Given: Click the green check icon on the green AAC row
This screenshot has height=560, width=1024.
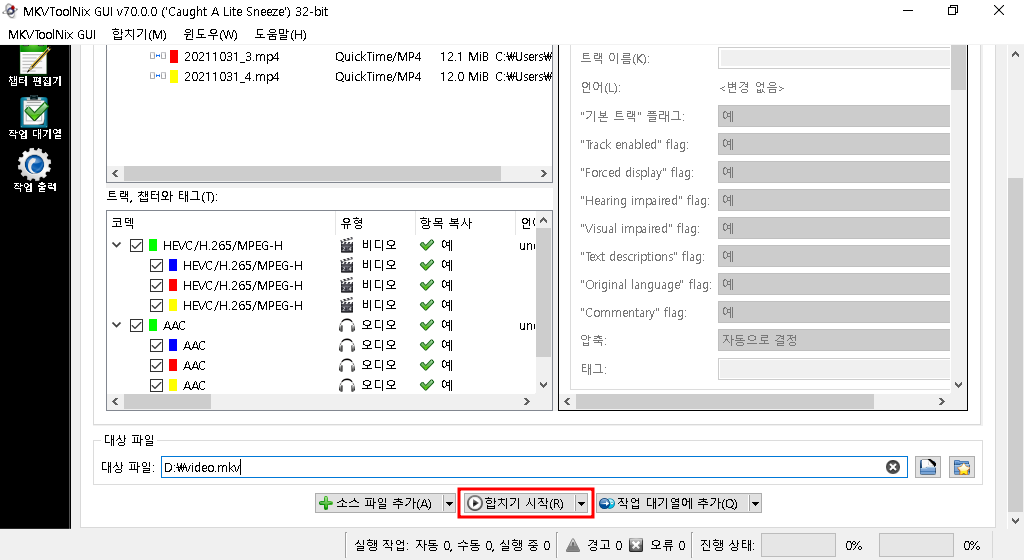Looking at the screenshot, I should 426,325.
